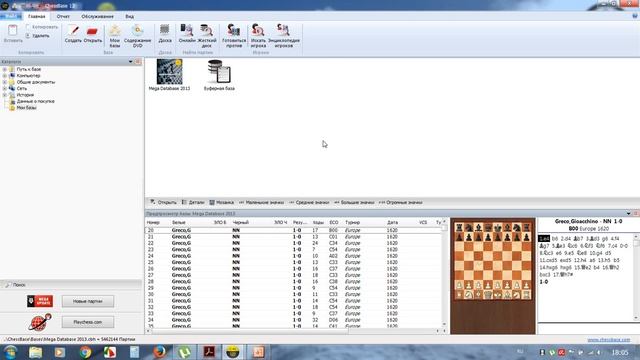Image resolution: width=640 pixels, height=360 pixels.
Task: Click the system clock showing 18:05
Action: click(x=620, y=352)
